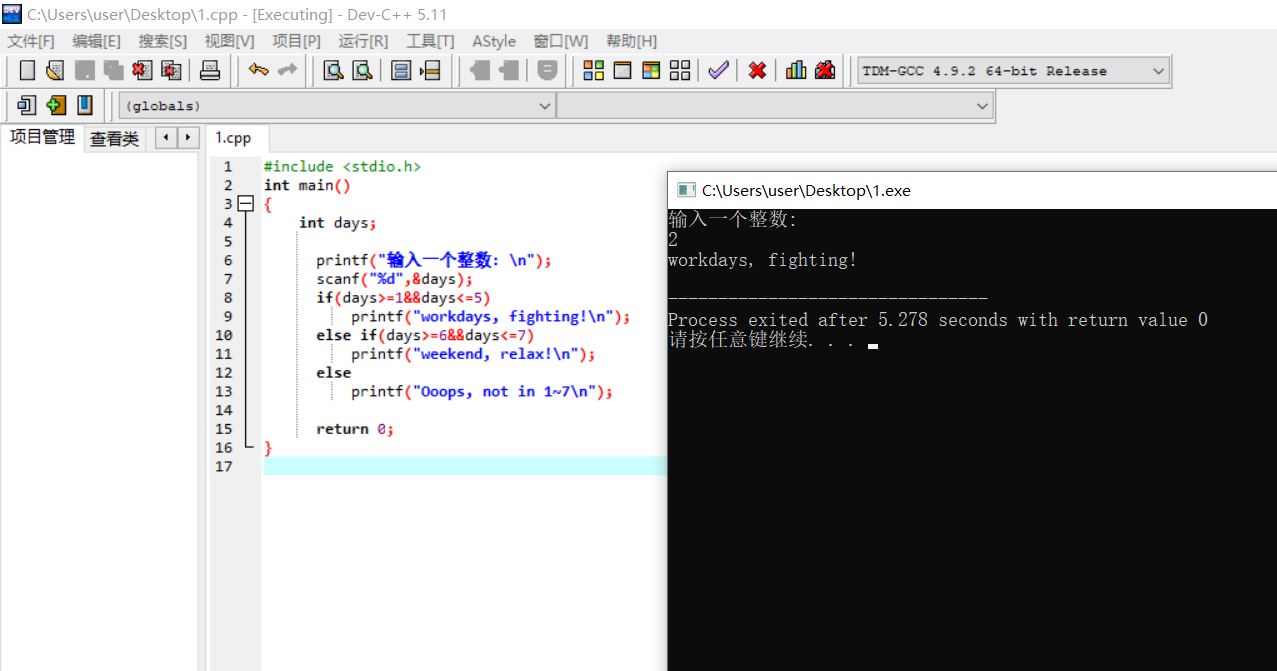Viewport: 1277px width, 671px height.
Task: Click line number 17 in the gutter
Action: coord(223,467)
